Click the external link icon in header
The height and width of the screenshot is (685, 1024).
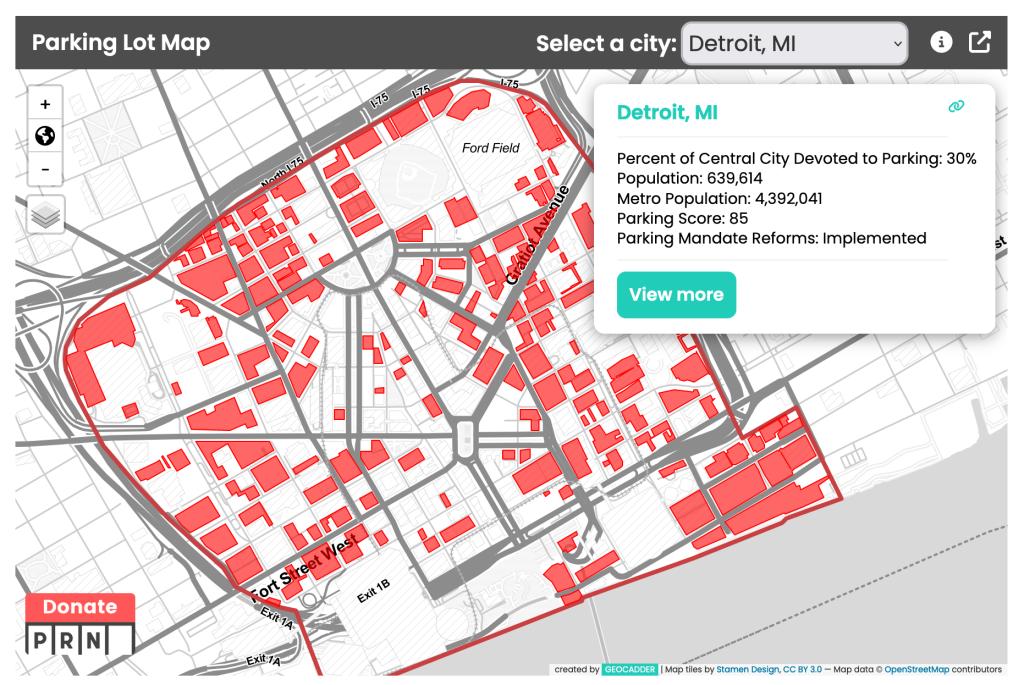pyautogui.click(x=980, y=43)
